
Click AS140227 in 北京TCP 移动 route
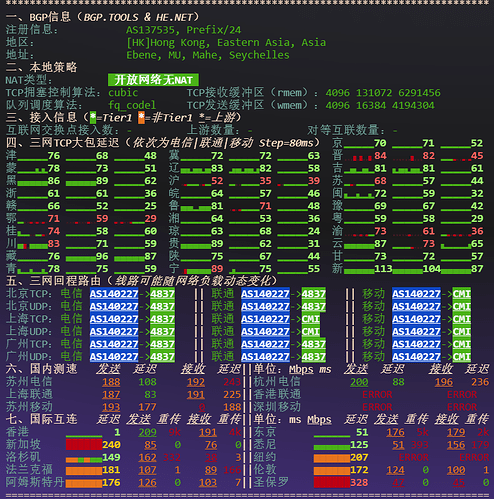point(416,294)
